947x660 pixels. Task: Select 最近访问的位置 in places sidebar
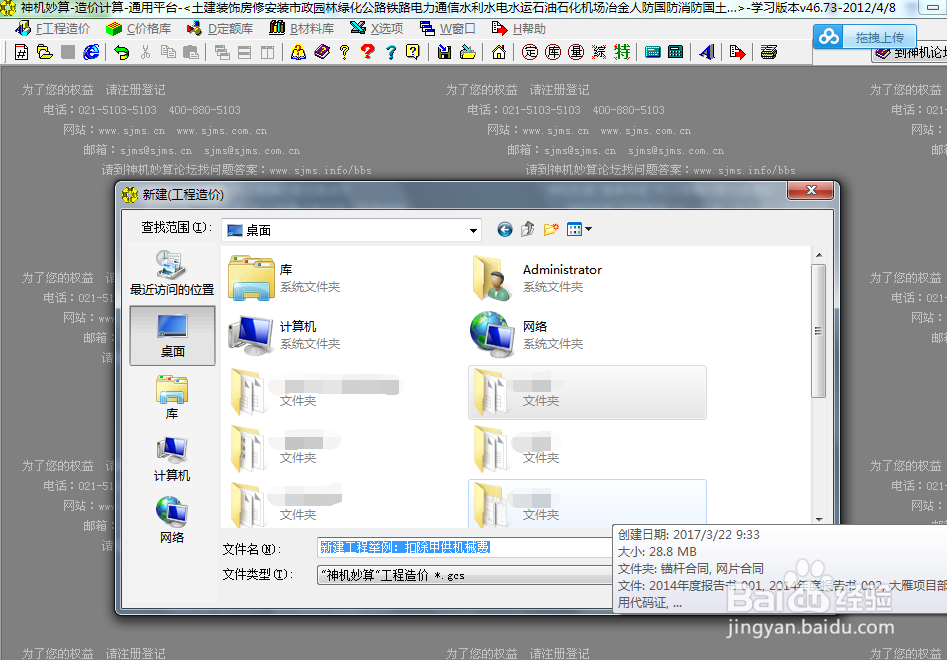[172, 272]
